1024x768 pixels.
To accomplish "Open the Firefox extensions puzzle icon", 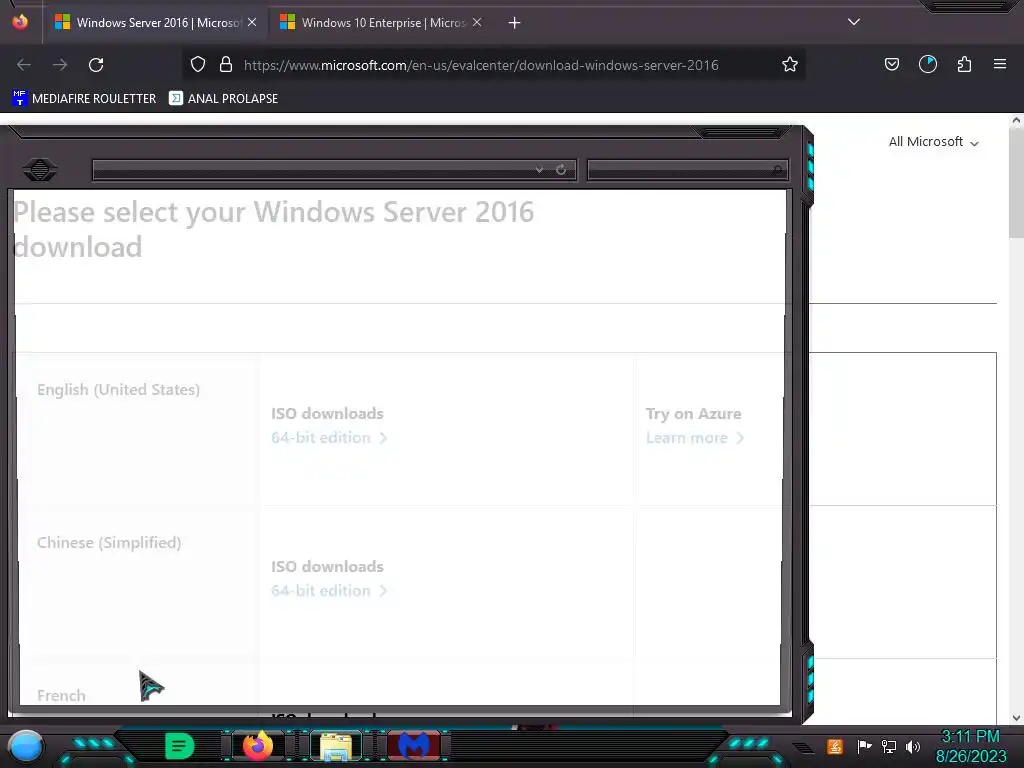I will pos(964,64).
